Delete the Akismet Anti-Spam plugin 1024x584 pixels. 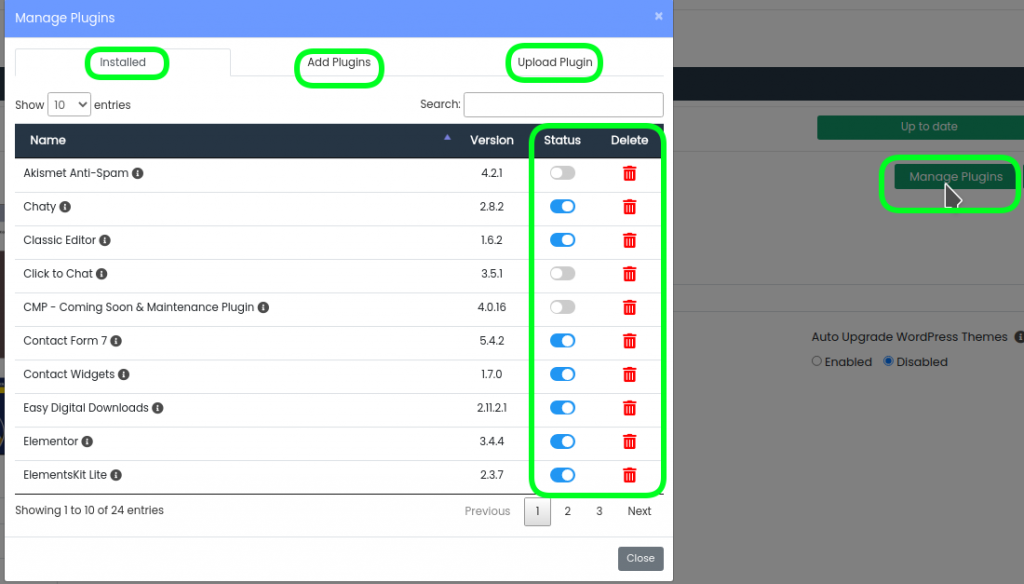(x=629, y=173)
